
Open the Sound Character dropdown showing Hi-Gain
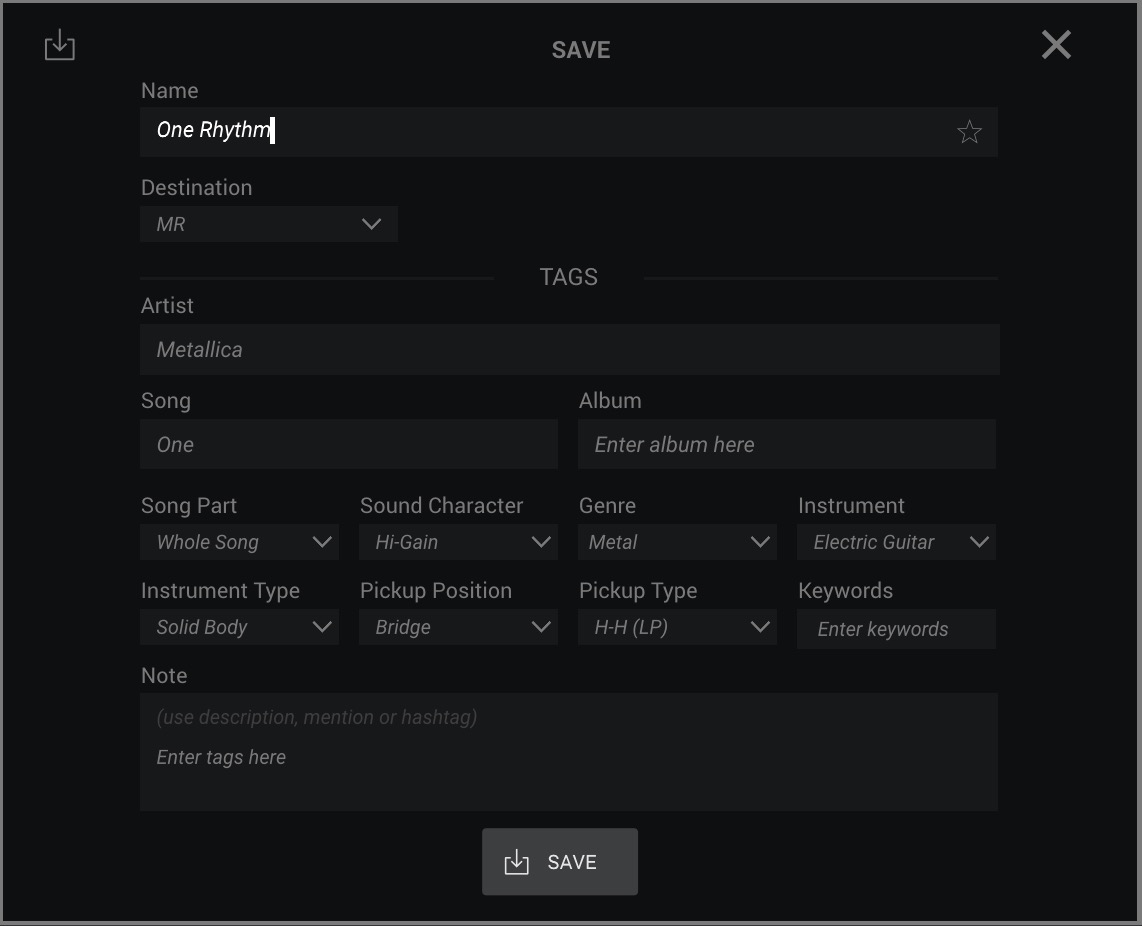click(x=458, y=542)
